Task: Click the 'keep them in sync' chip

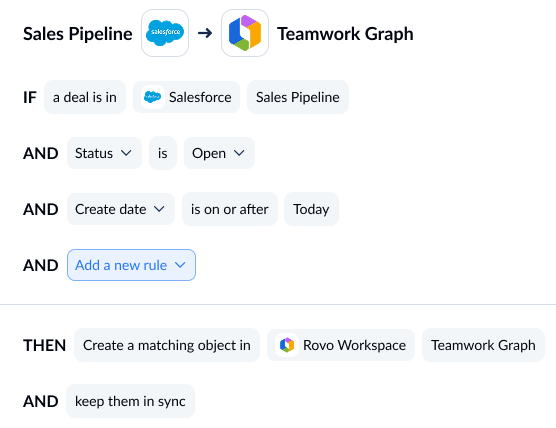Action: pyautogui.click(x=130, y=401)
